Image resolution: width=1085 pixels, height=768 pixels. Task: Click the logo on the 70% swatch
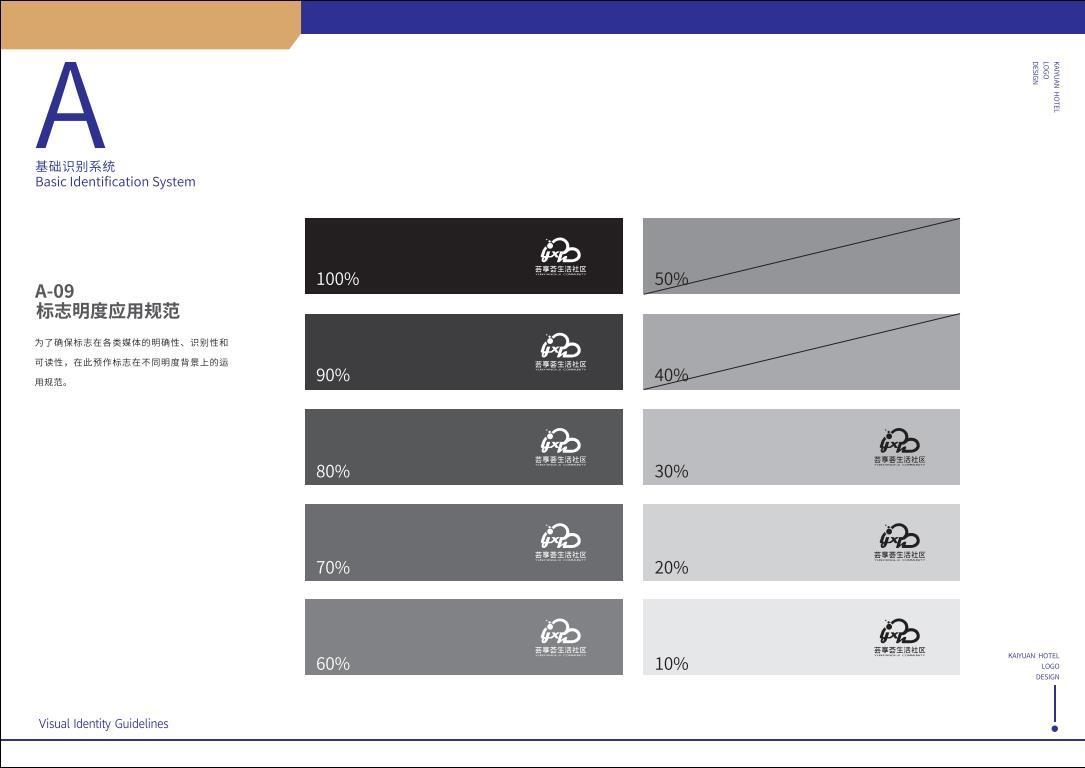pos(560,543)
